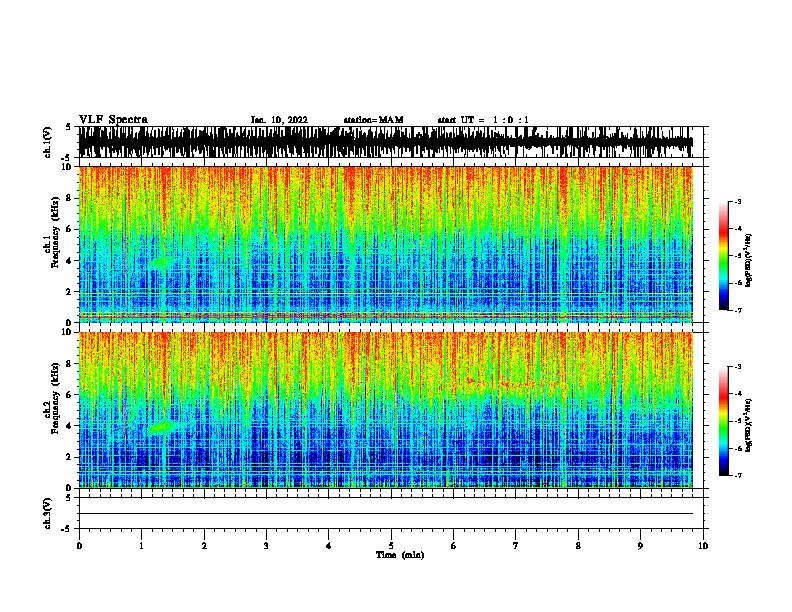Screen dimensions: 792x612
Task: Click time axis tick label "7"
Action: point(516,546)
